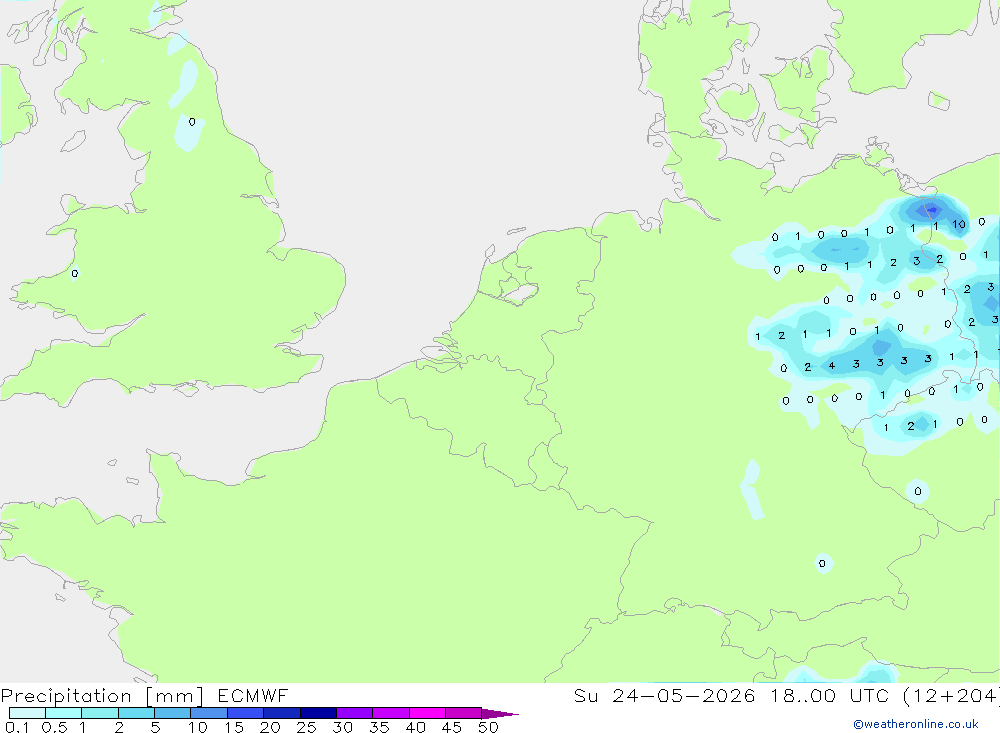Click the 'Precipitation [mm]' title text
The image size is (1000, 733).
(102, 696)
